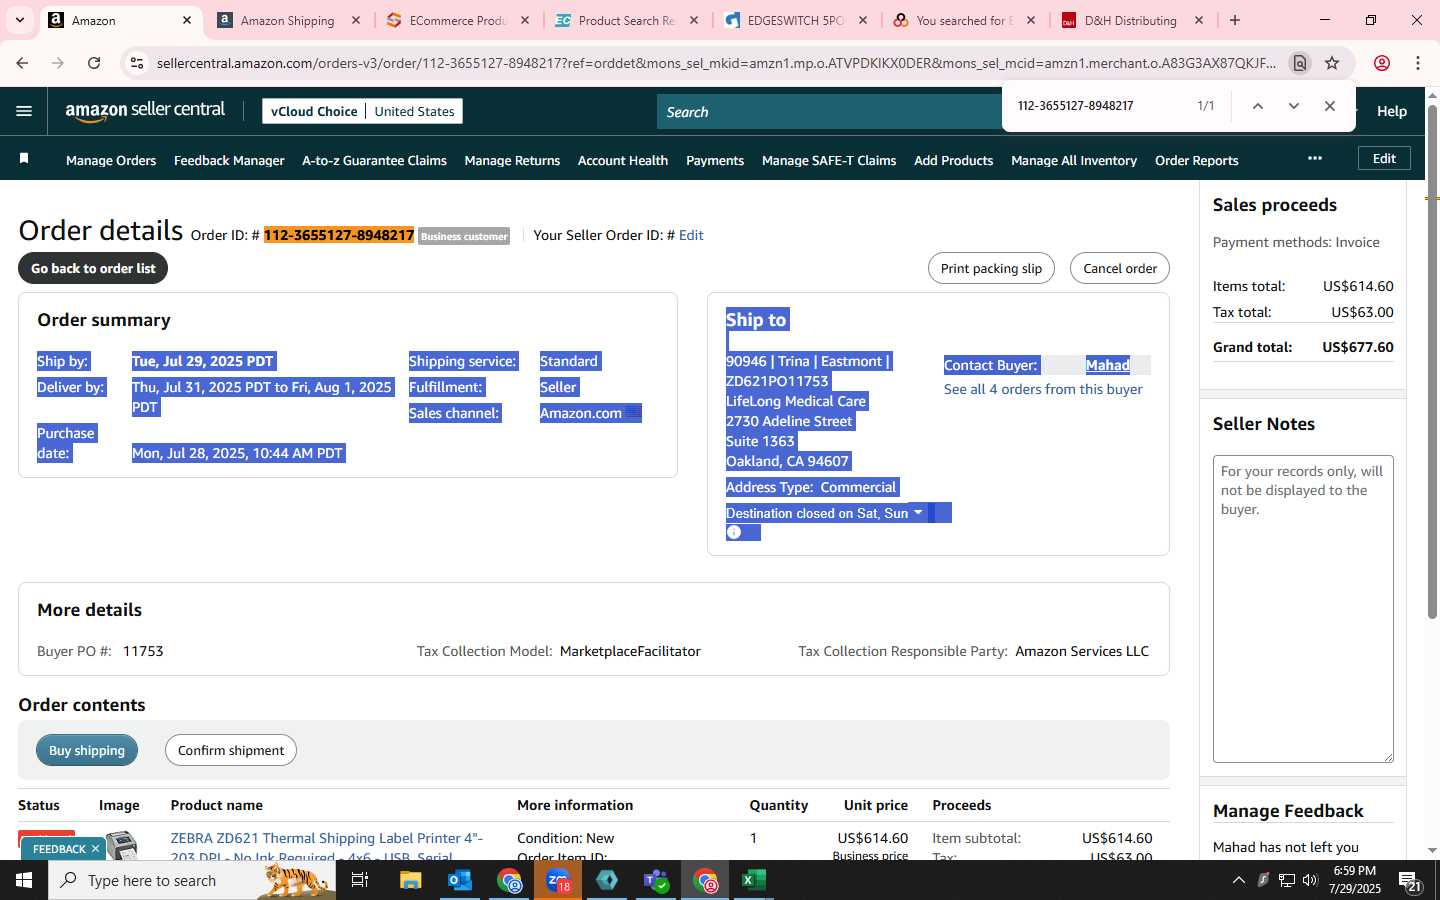This screenshot has width=1440, height=900.
Task: Click Go back to order list
Action: 93,268
